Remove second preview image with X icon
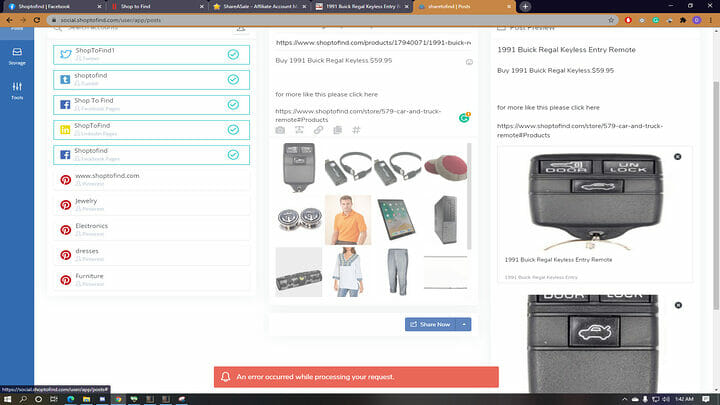The image size is (720, 405). click(678, 305)
